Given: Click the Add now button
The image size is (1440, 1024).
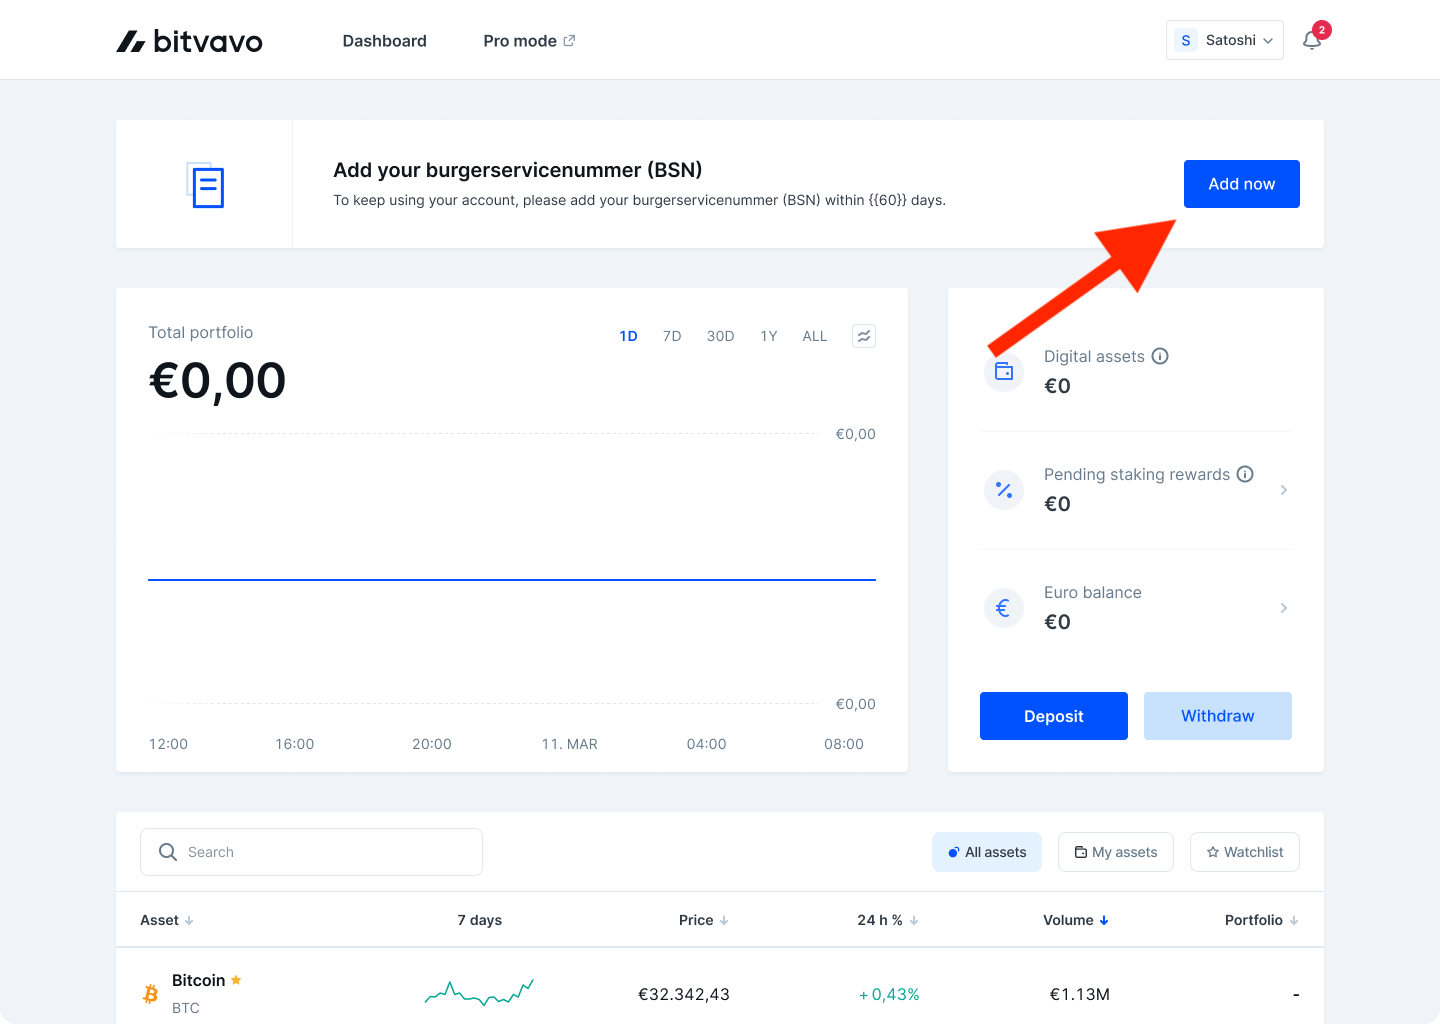Looking at the screenshot, I should coord(1242,184).
